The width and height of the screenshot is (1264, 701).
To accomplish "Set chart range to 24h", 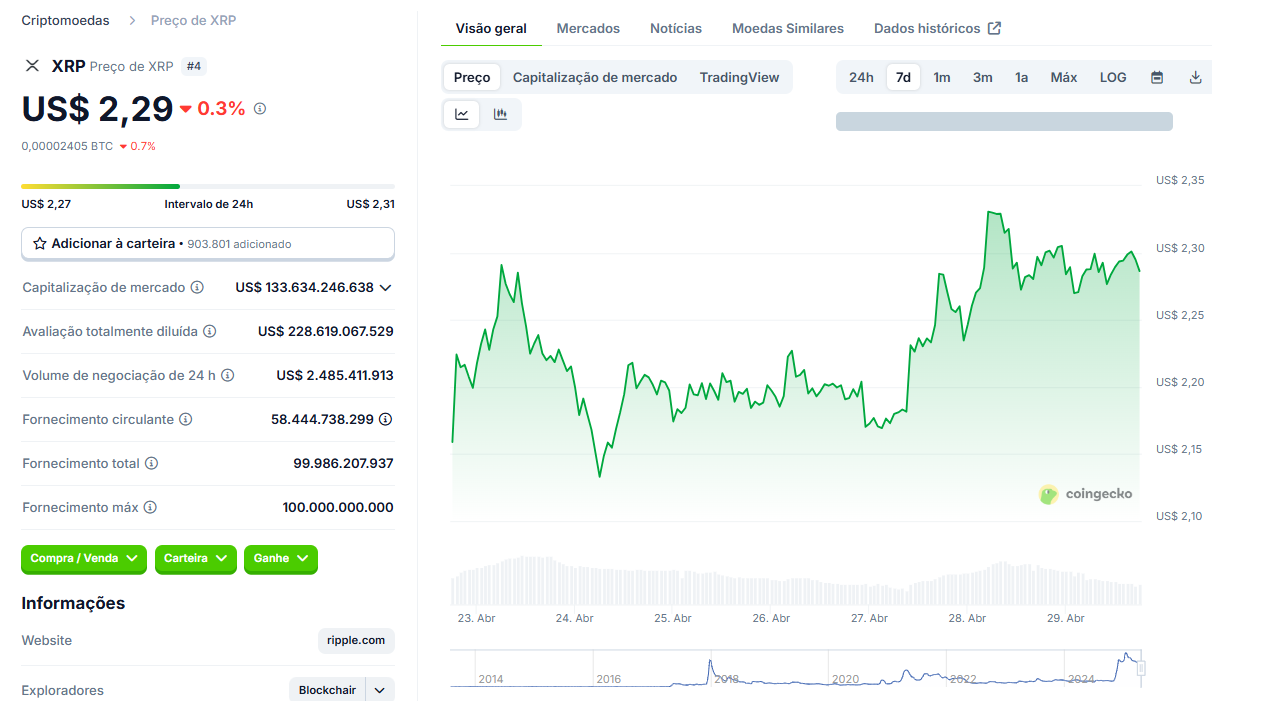I will point(861,77).
